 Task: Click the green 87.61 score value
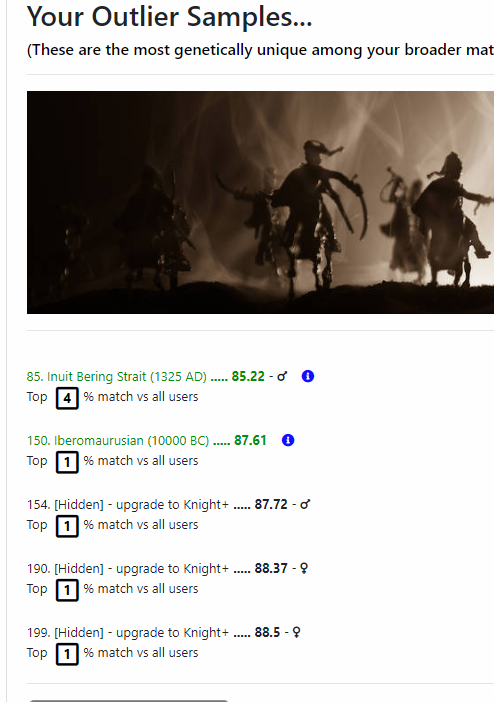pyautogui.click(x=250, y=440)
